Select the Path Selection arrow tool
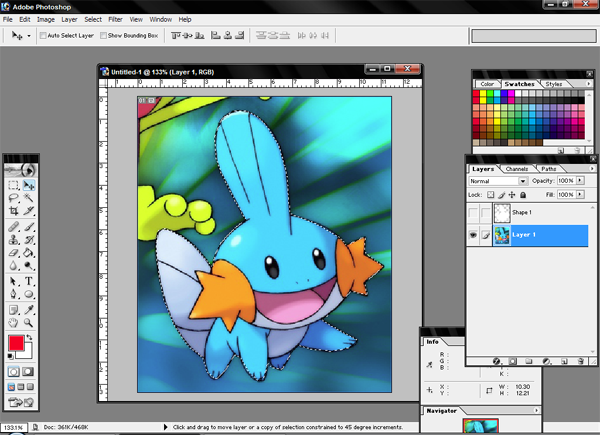Image resolution: width=600 pixels, height=435 pixels. [x=13, y=281]
